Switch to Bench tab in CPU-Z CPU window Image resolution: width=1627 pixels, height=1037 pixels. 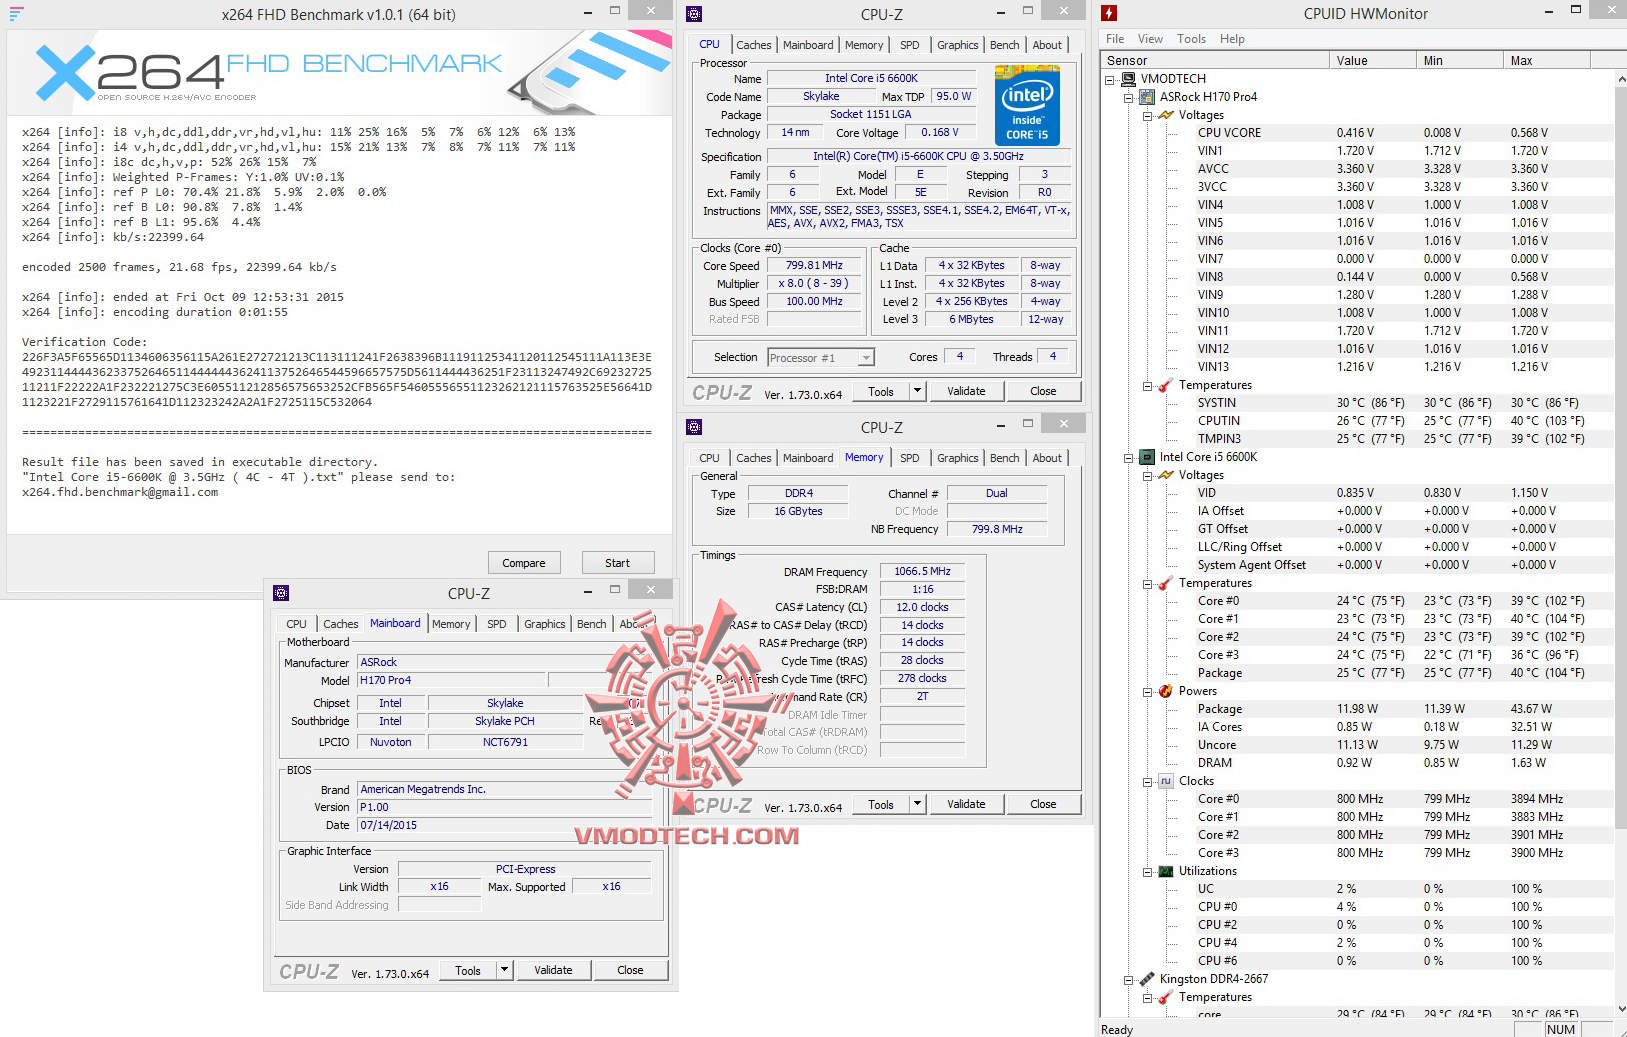click(1005, 45)
